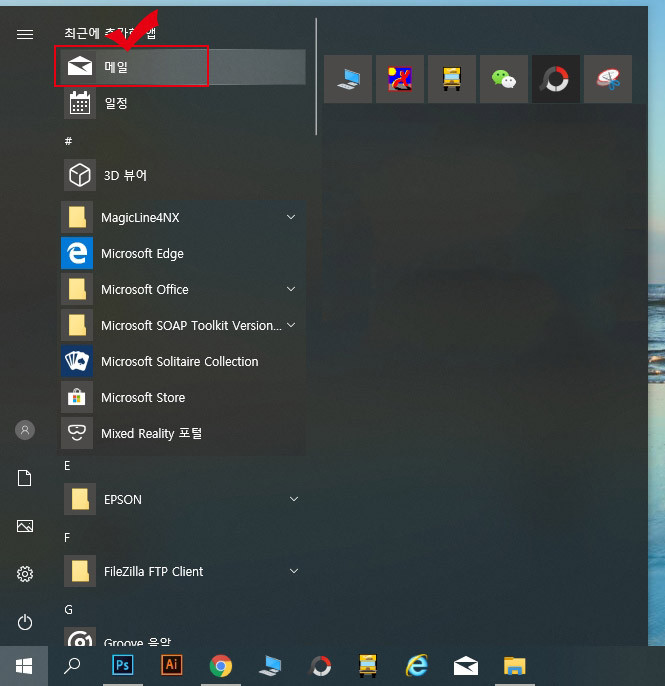Click the circular red-gray logo on the taskbar
The width and height of the screenshot is (665, 686).
tap(320, 666)
